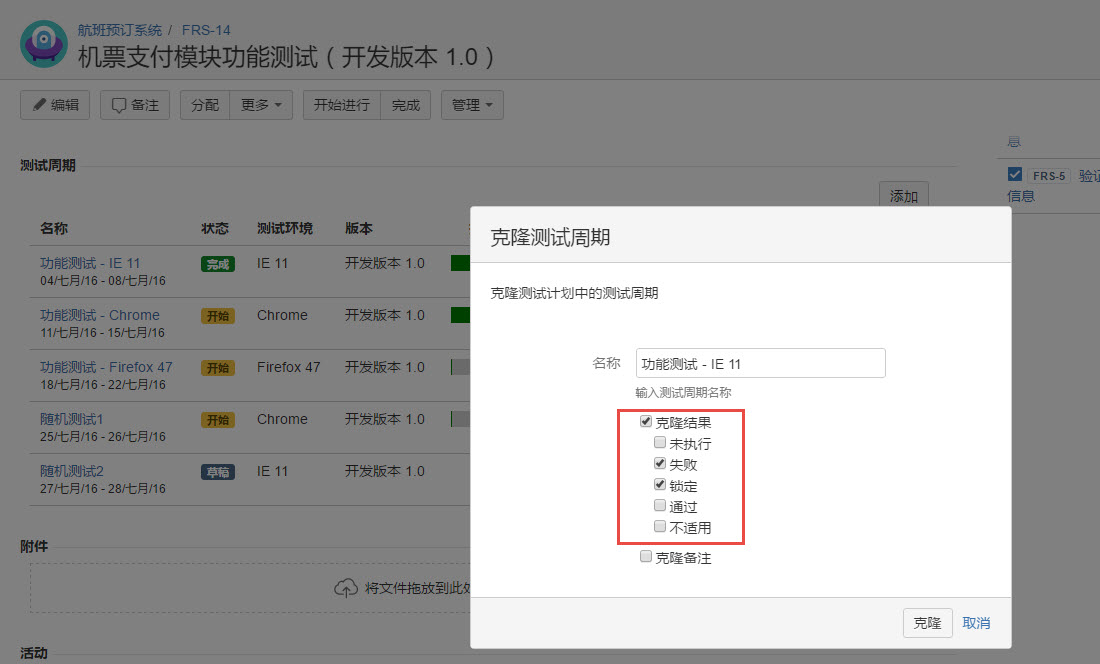Click the 完成 workflow button
1100x664 pixels.
click(405, 105)
